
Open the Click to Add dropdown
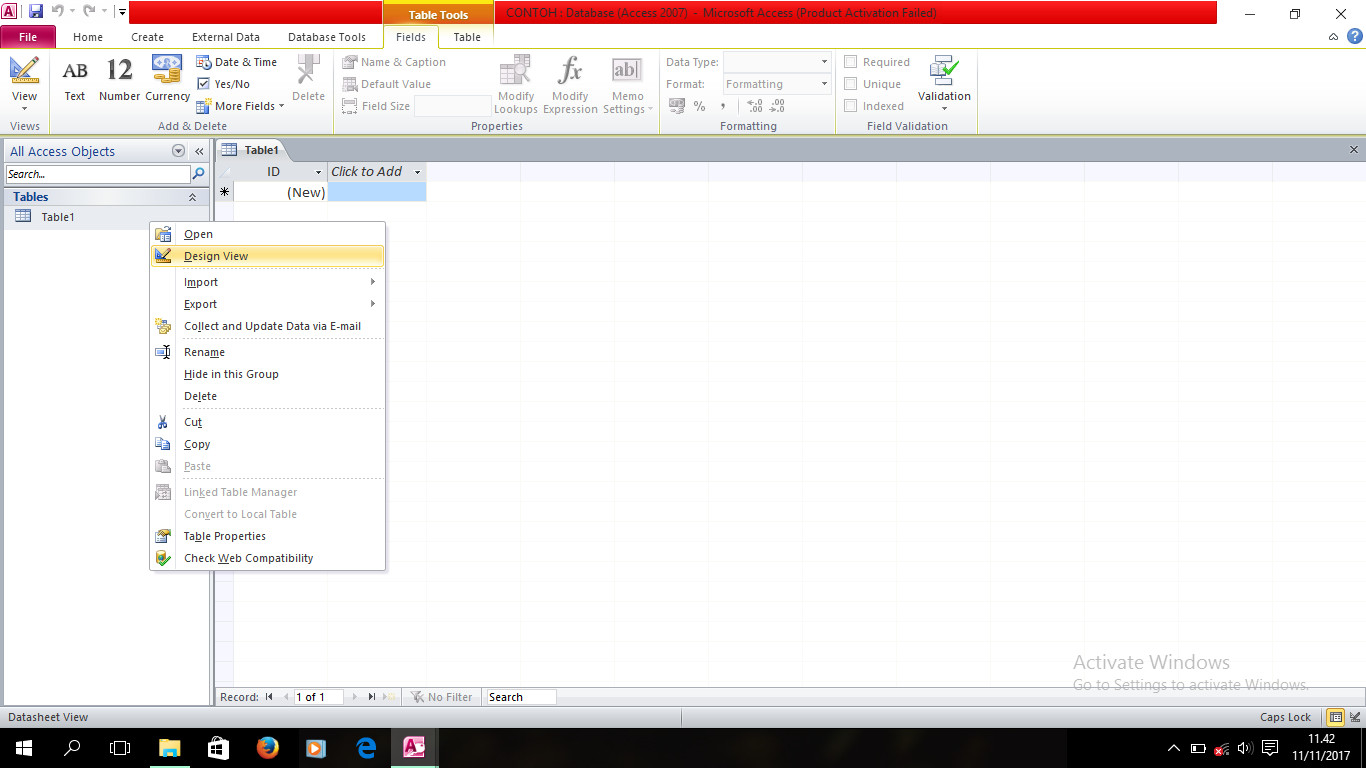pos(420,171)
